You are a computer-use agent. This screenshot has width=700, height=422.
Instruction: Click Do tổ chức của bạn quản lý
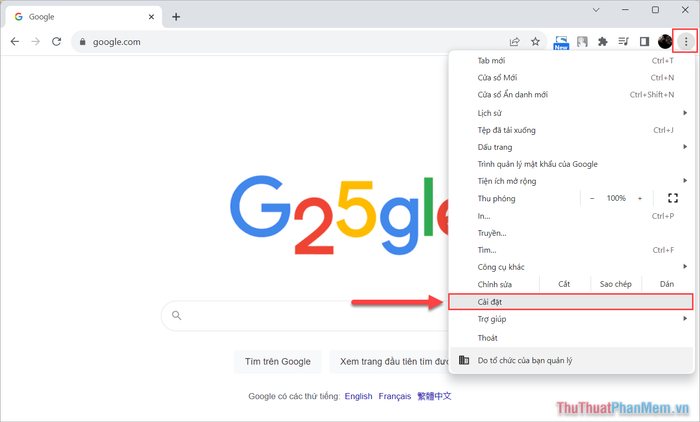tap(571, 360)
